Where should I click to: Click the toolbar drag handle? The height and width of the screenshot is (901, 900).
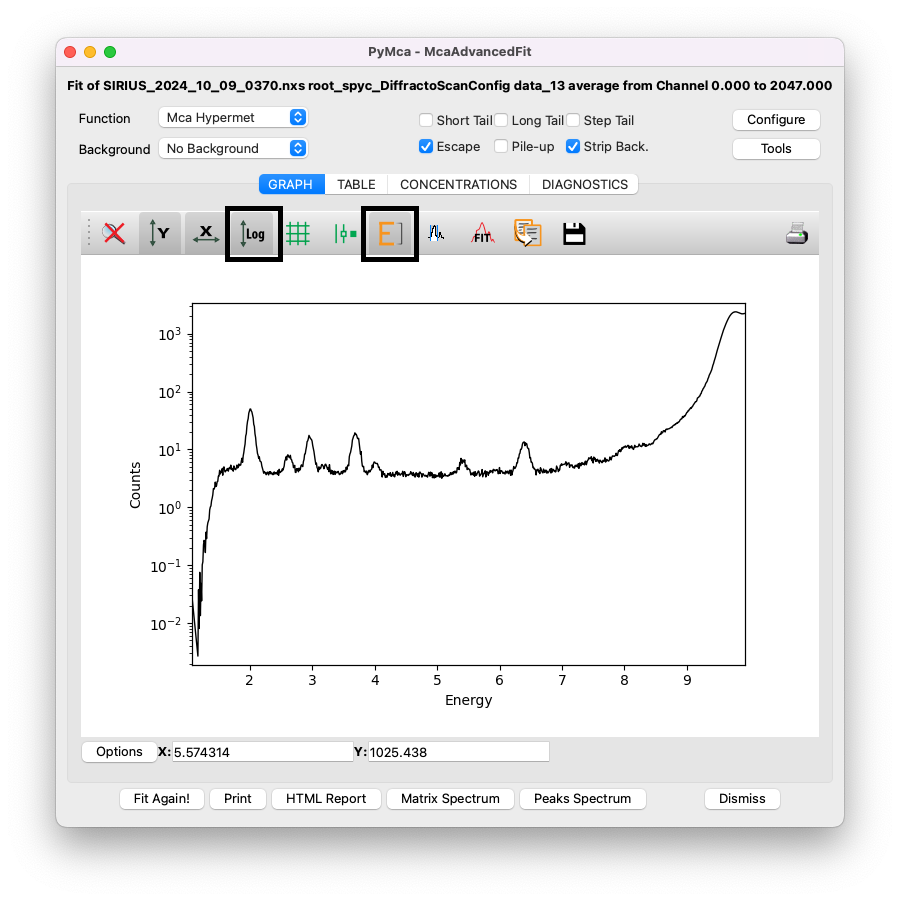(x=89, y=233)
